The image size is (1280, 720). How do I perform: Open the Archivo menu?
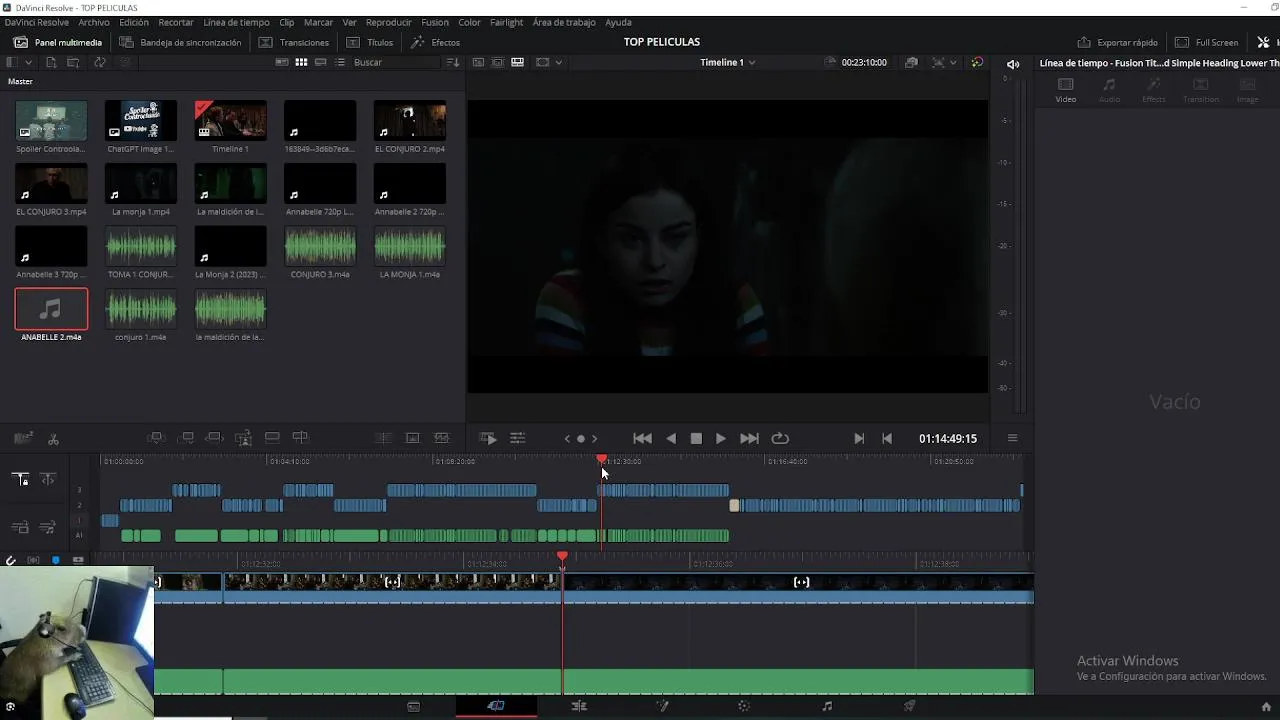coord(94,22)
